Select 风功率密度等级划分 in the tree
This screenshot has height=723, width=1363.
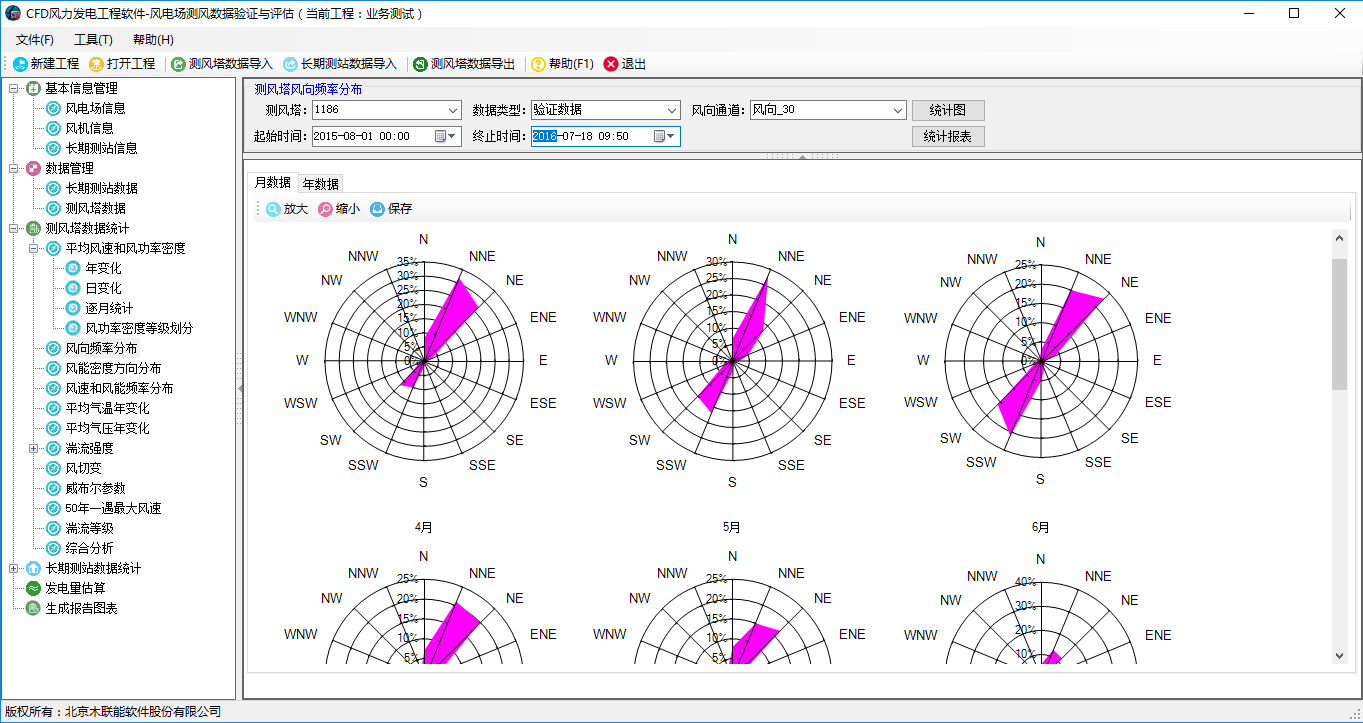pos(139,328)
